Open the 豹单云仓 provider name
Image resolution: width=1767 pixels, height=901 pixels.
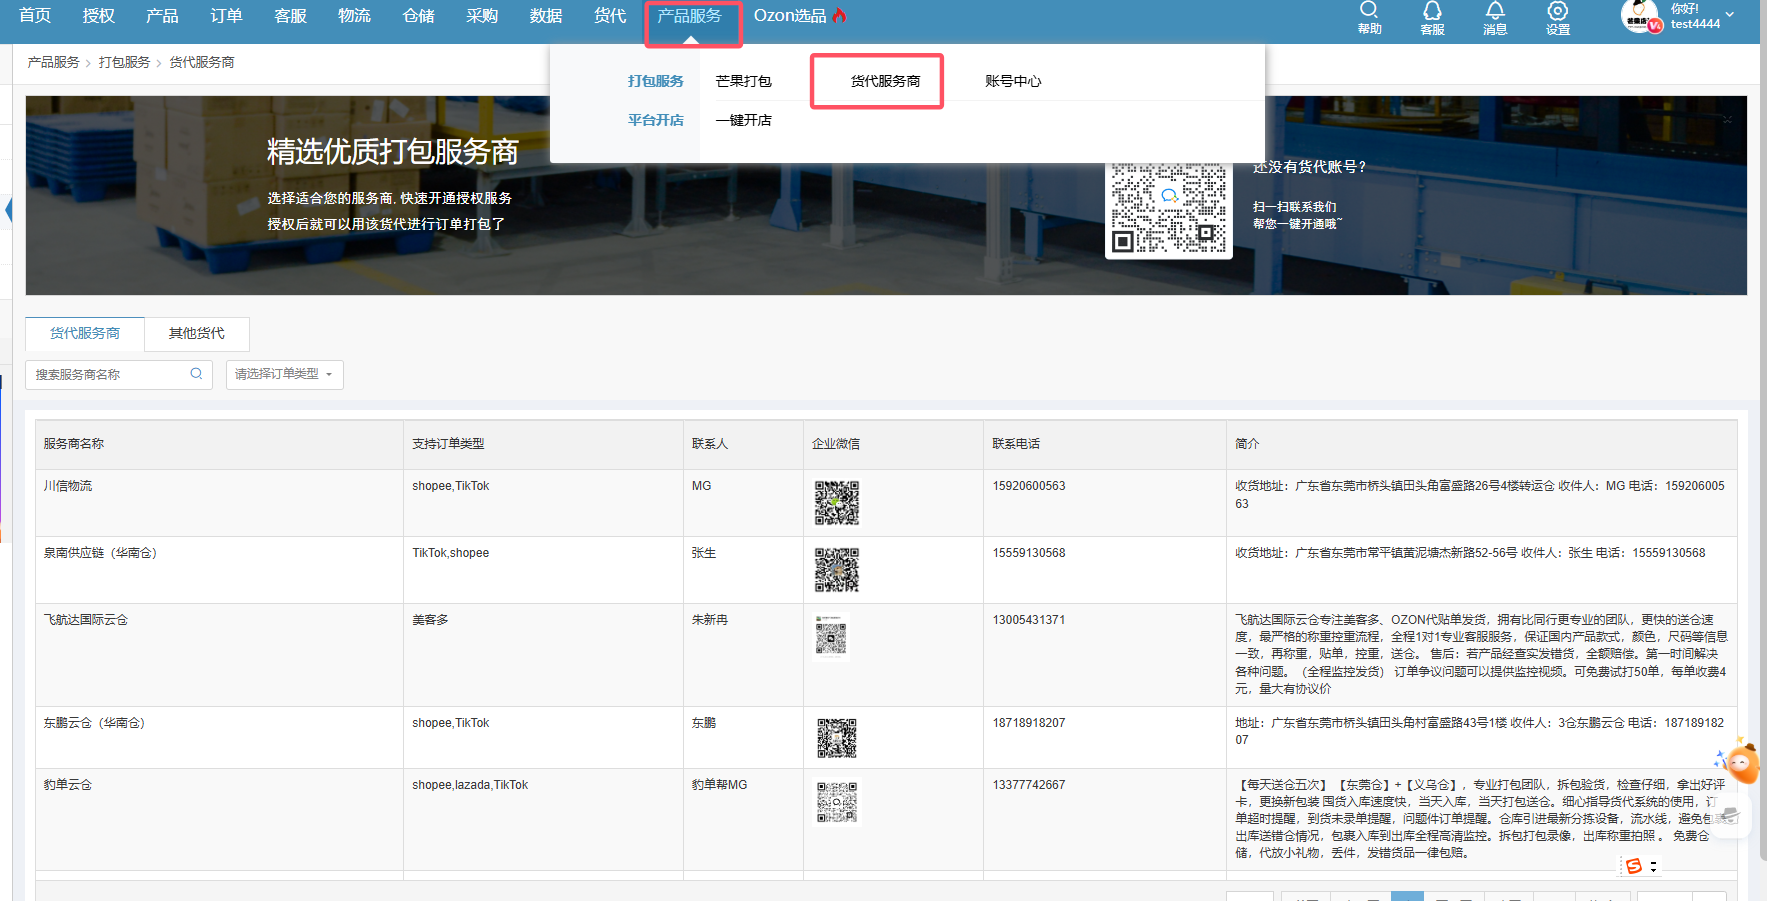(x=67, y=785)
